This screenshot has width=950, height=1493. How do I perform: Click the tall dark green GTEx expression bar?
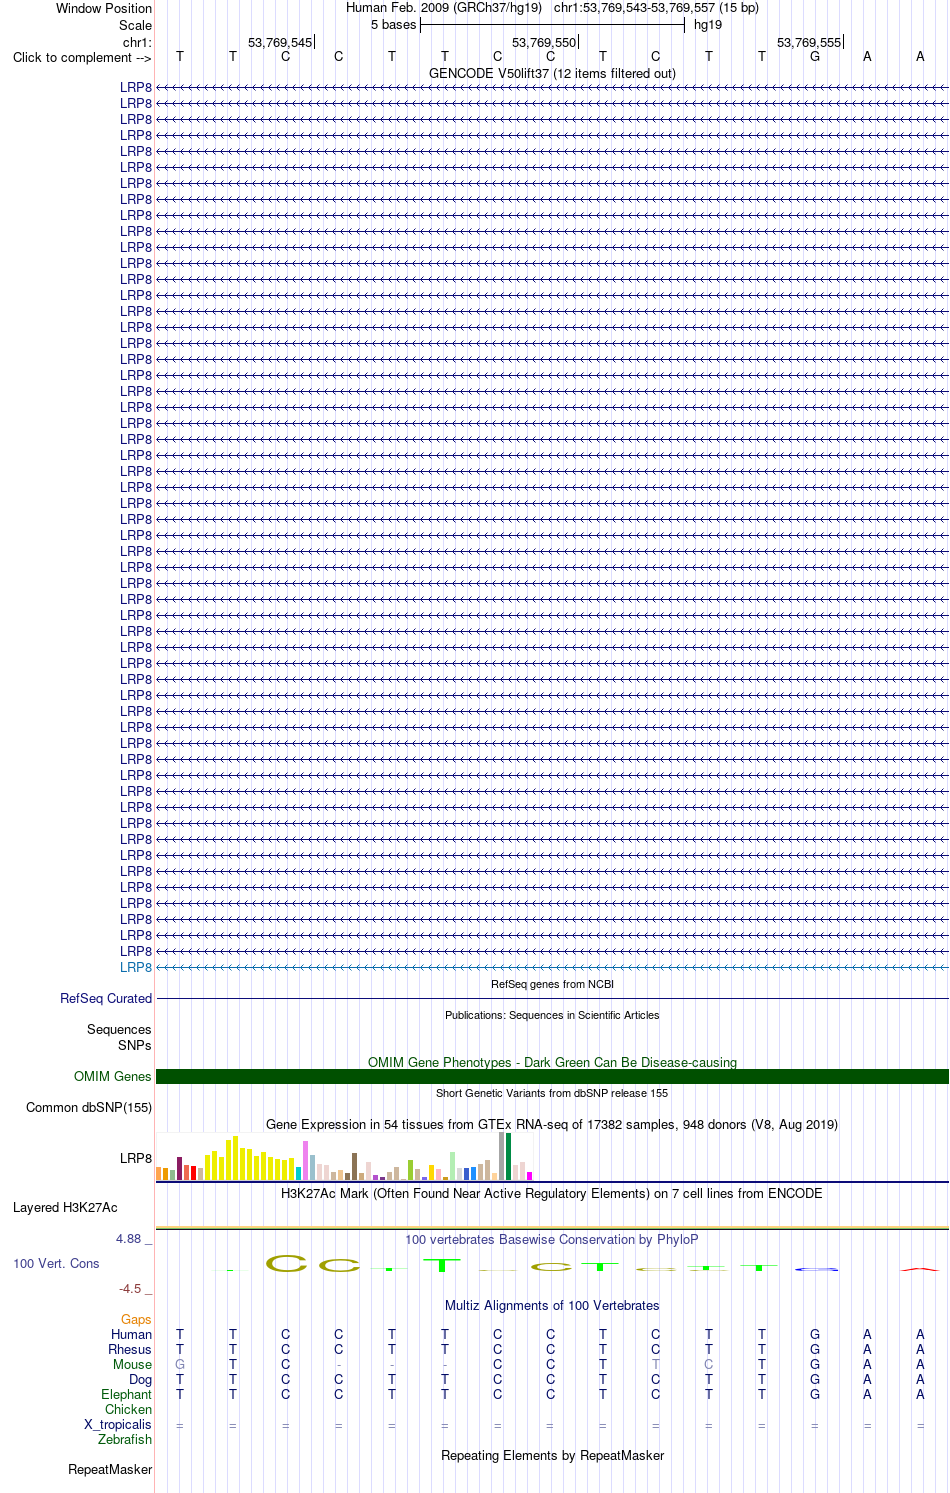509,1156
